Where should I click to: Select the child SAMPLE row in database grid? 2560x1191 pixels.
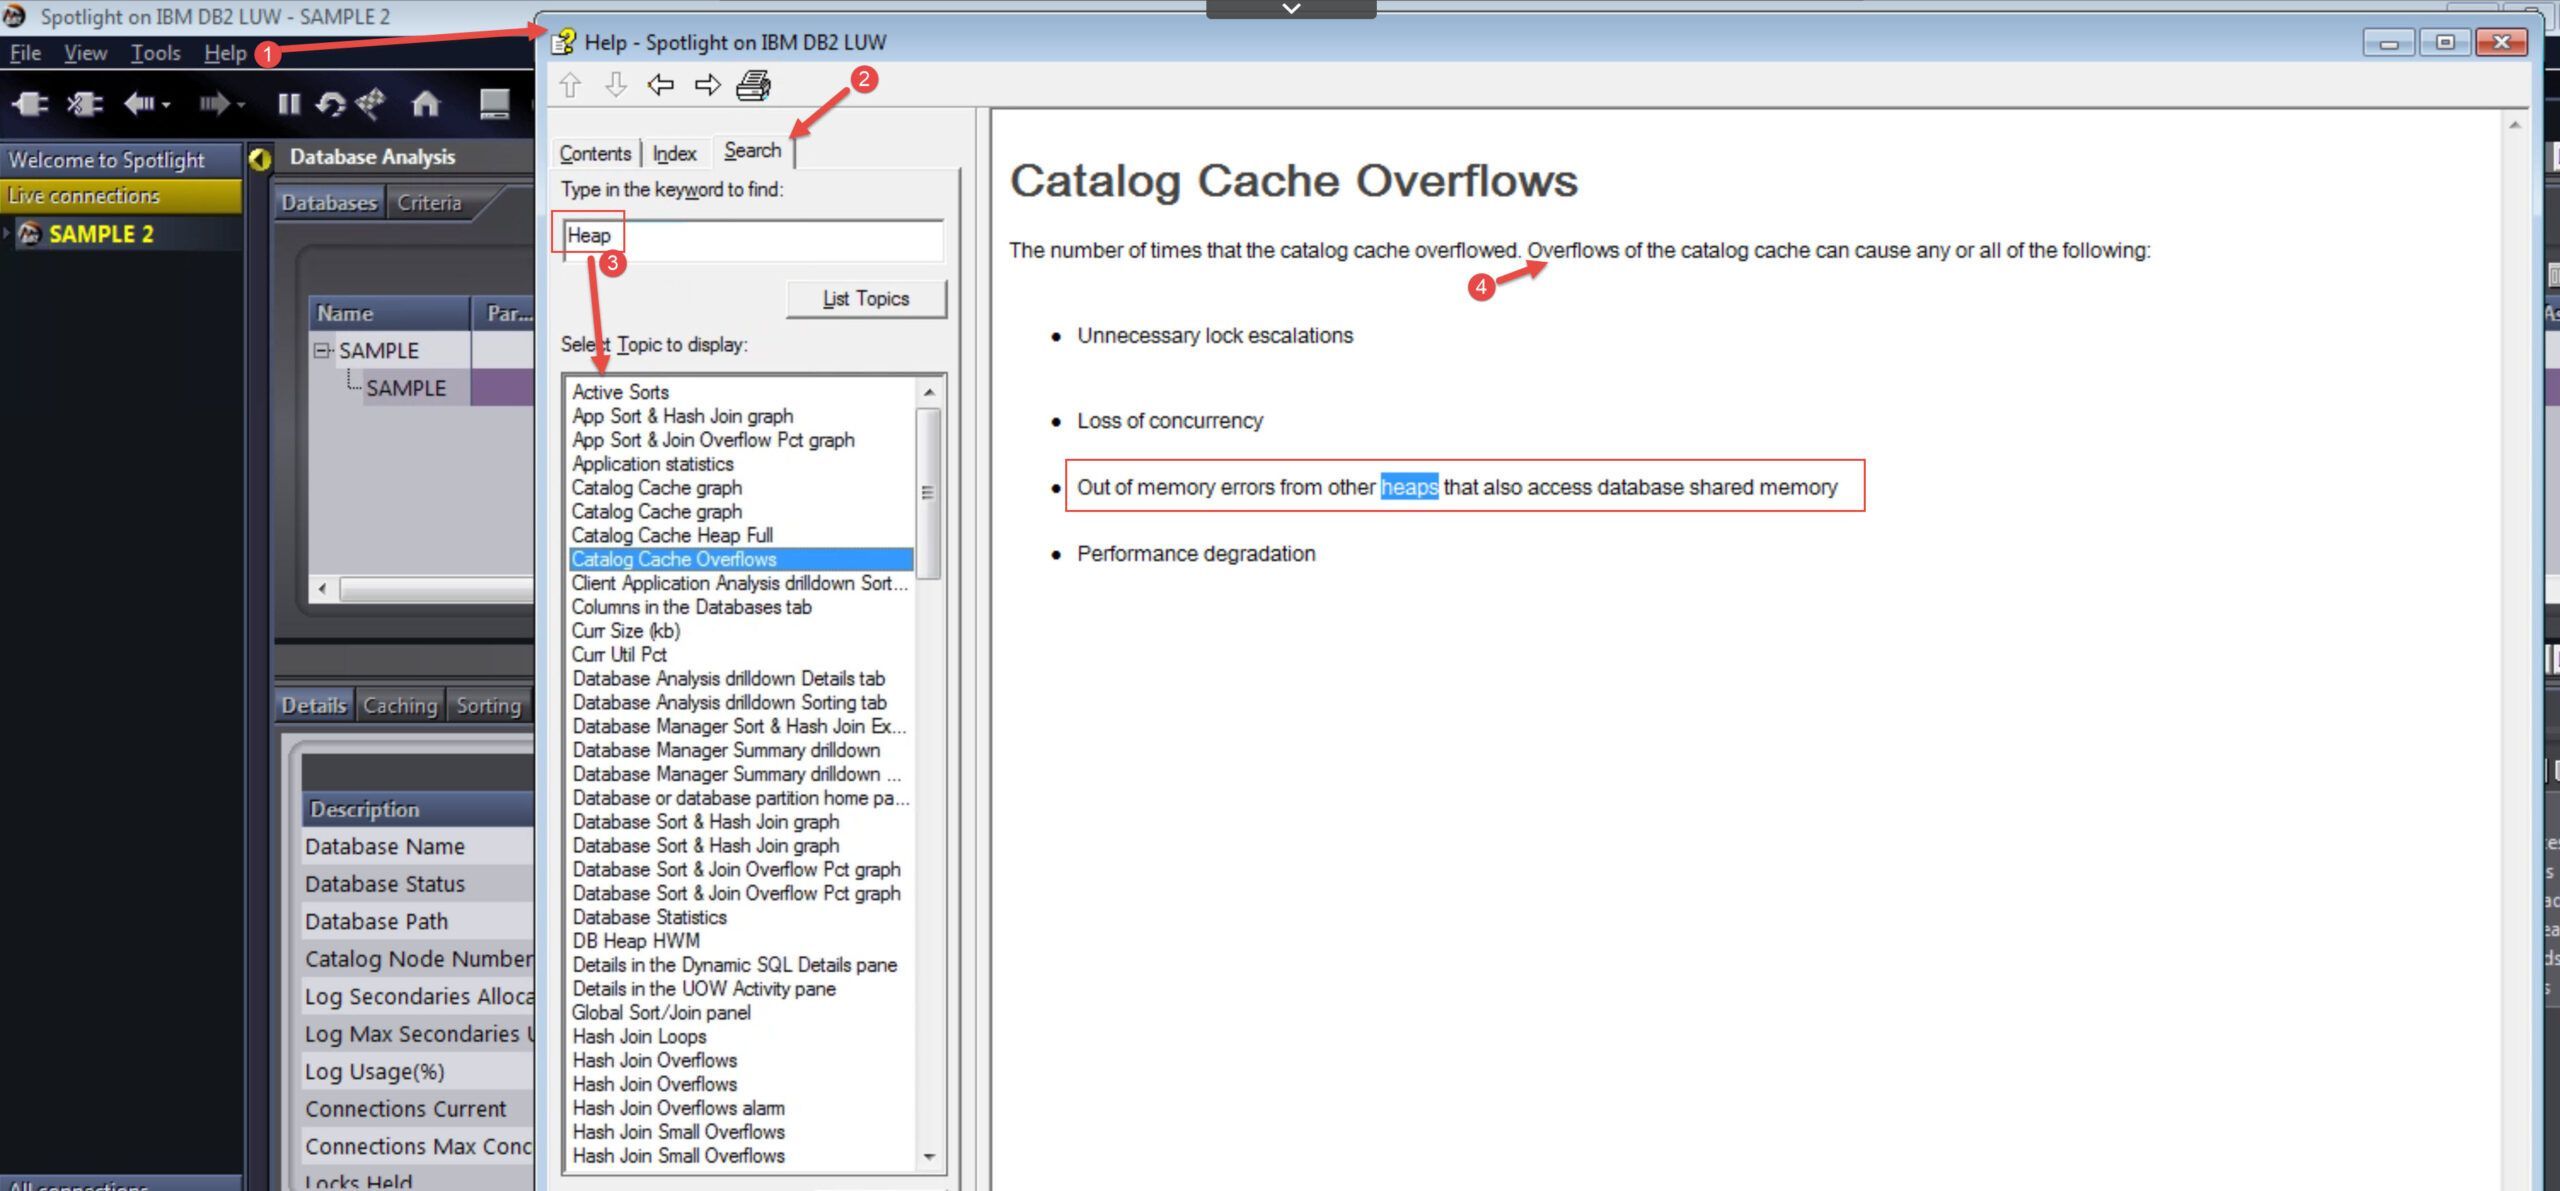pyautogui.click(x=406, y=388)
